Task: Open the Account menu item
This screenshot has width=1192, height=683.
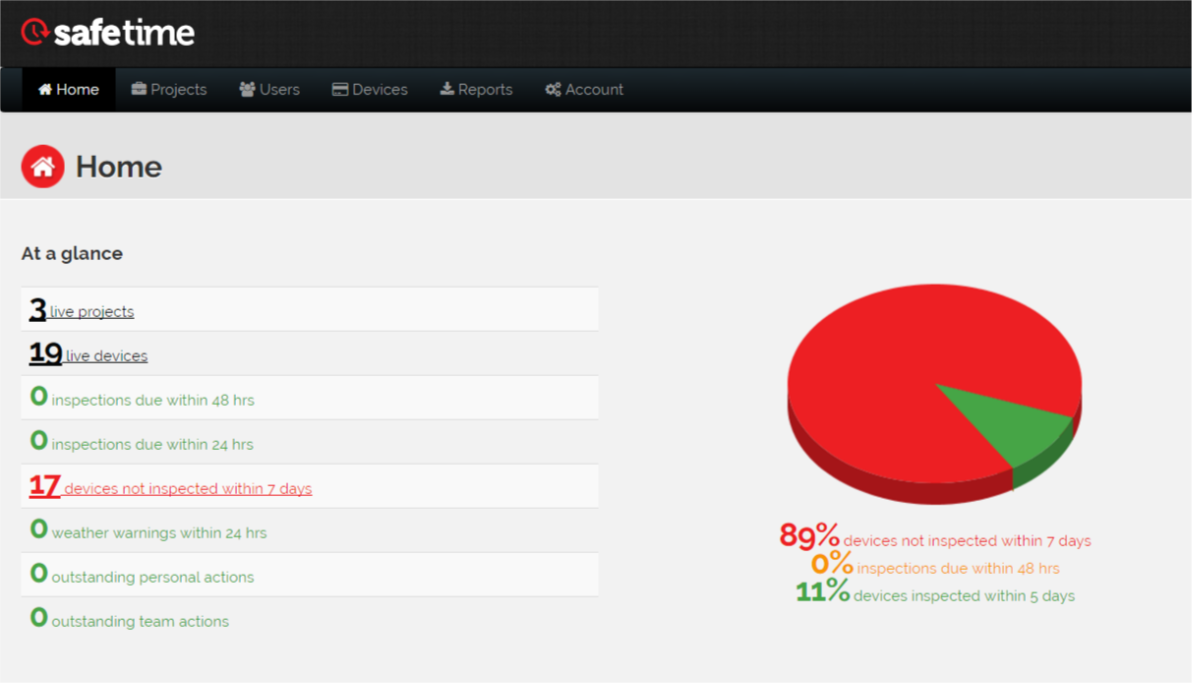Action: tap(584, 90)
